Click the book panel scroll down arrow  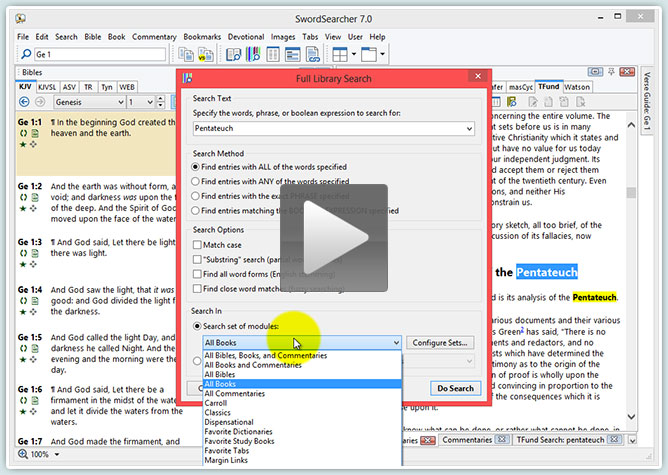coord(631,417)
